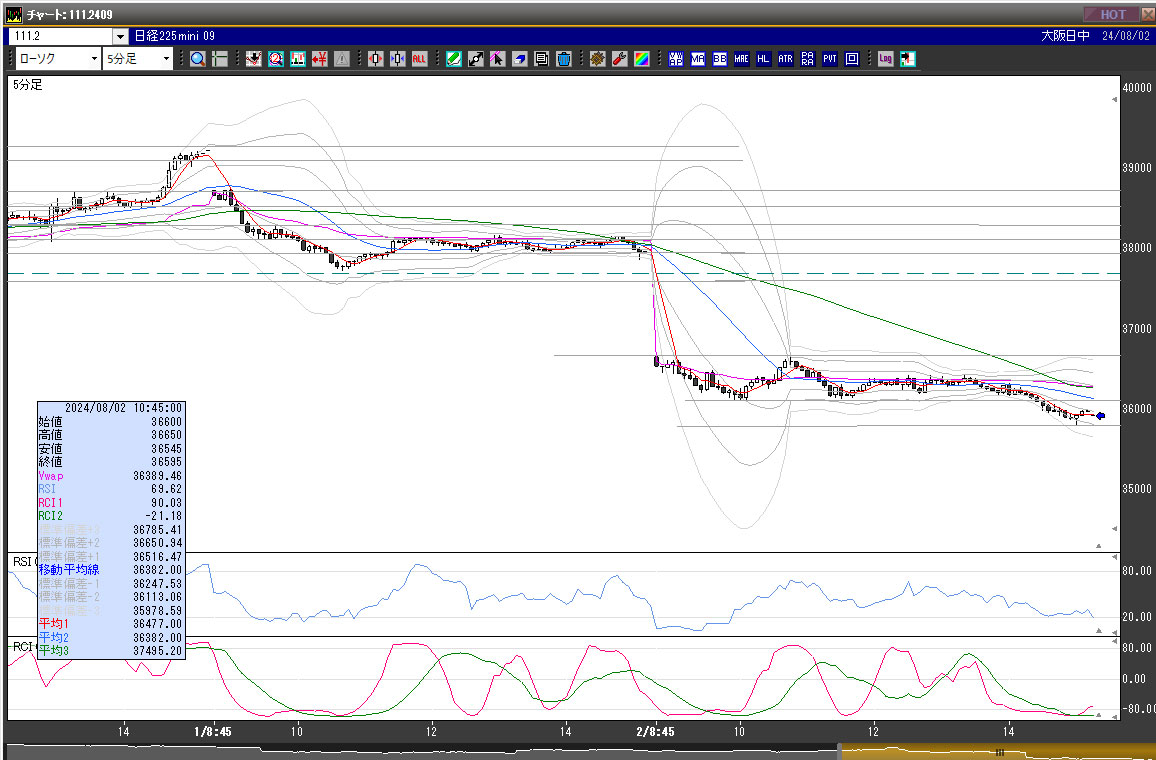Click the 大阪日中 session label
The image size is (1156, 760).
point(1065,36)
